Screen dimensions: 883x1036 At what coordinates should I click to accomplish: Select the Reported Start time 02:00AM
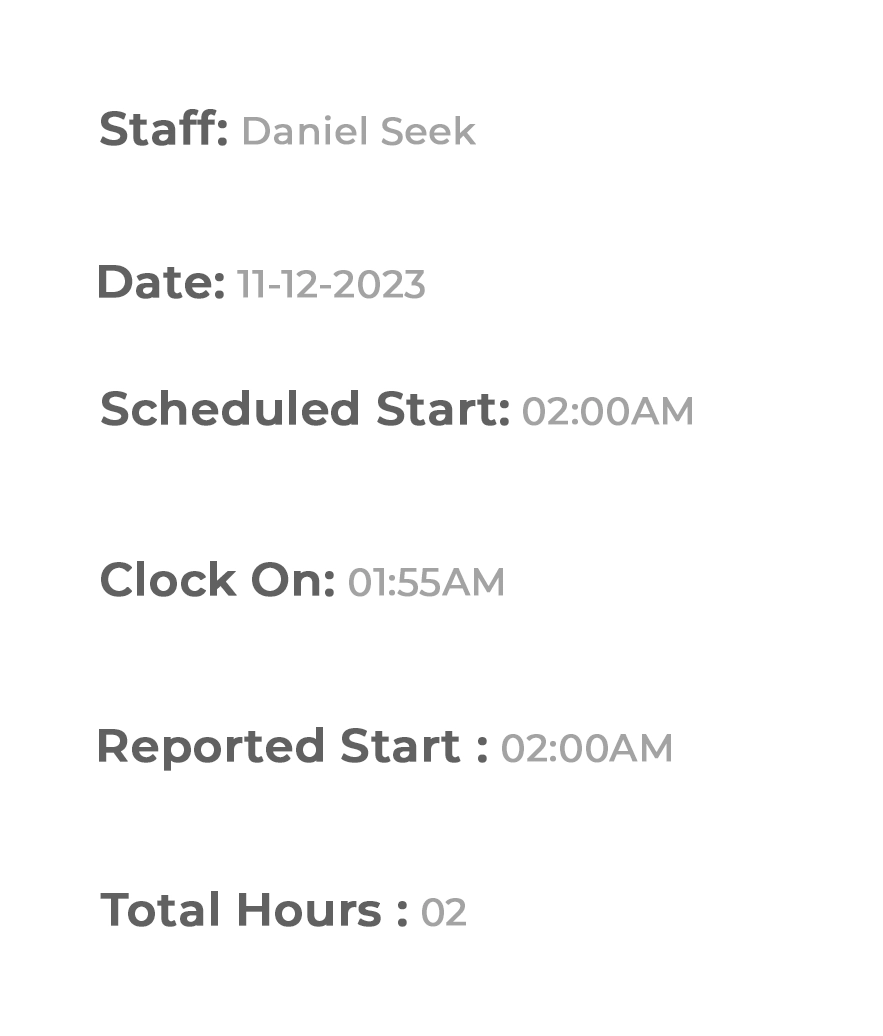tap(586, 749)
